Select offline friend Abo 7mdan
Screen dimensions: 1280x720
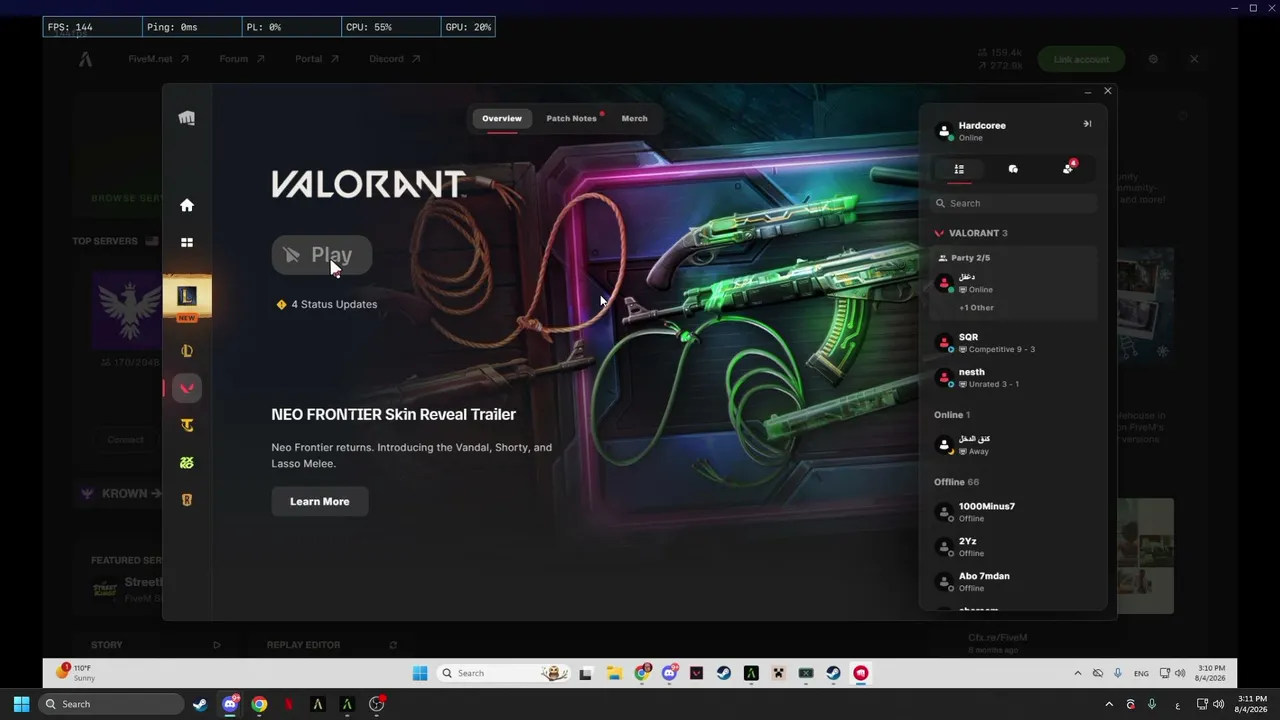click(1013, 582)
